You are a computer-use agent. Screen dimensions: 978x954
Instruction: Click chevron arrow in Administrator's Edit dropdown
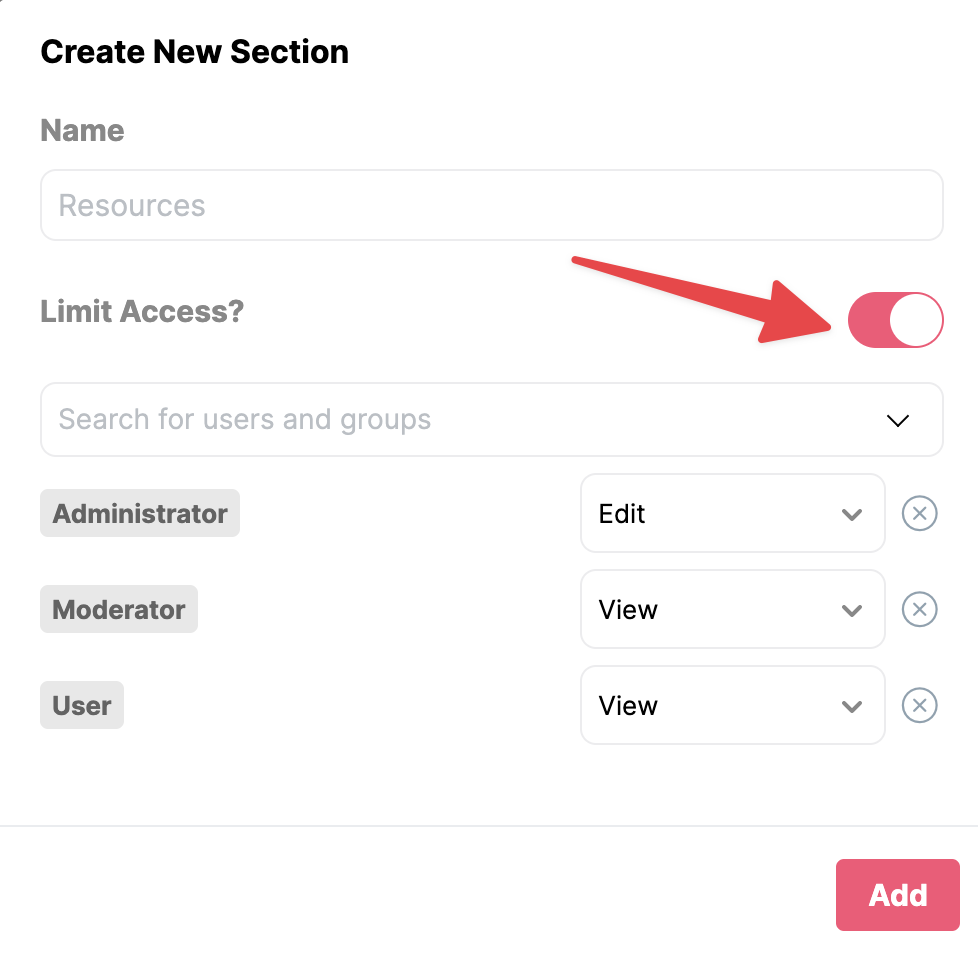point(851,514)
